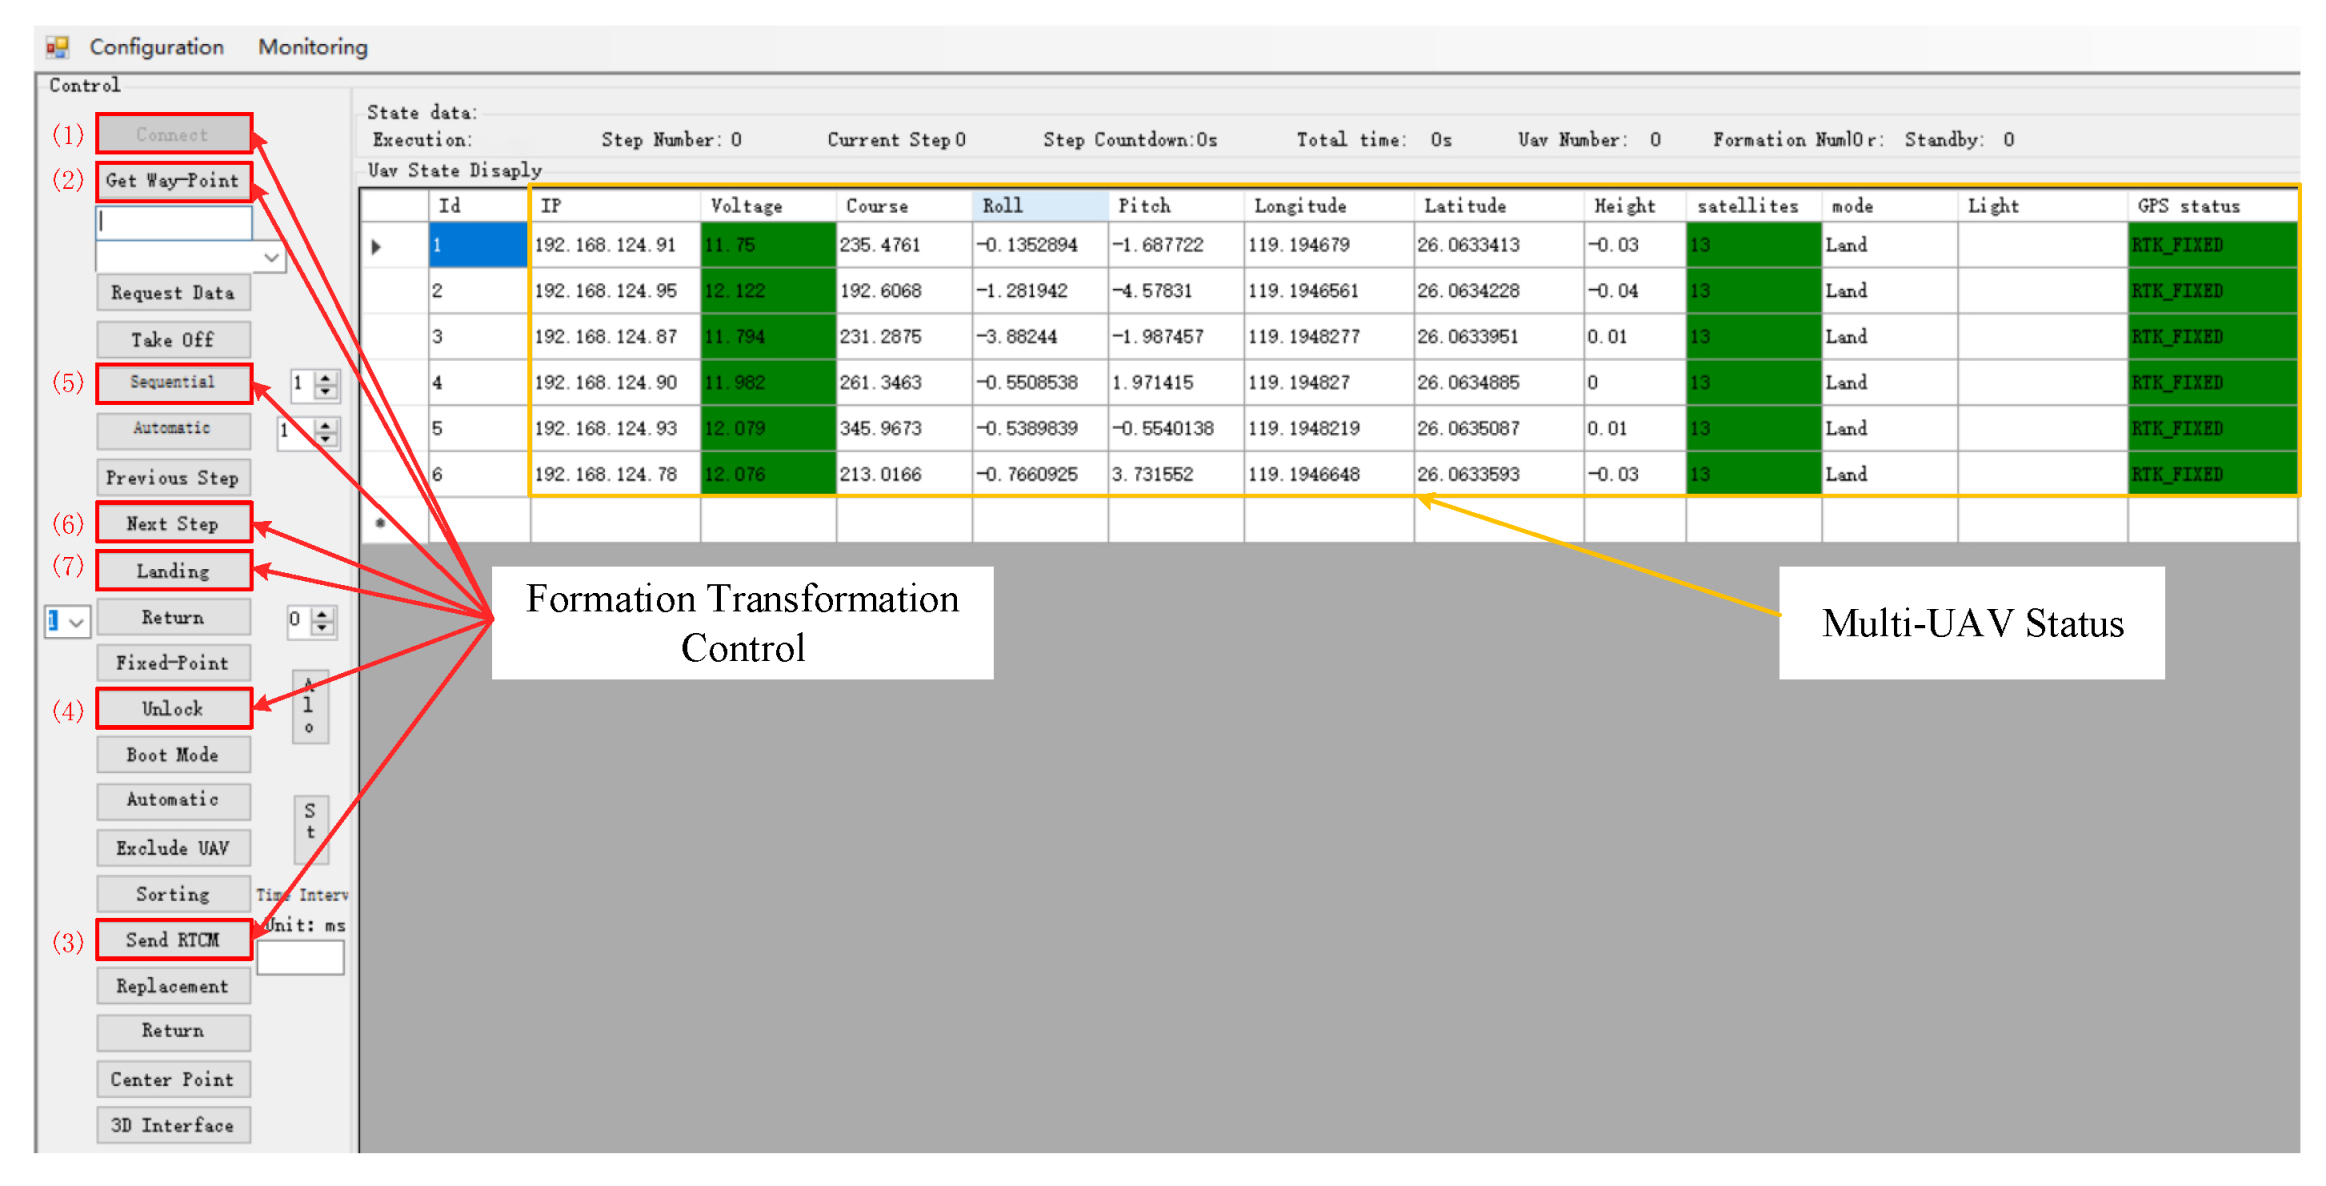Open the Monitoring menu

(x=312, y=47)
